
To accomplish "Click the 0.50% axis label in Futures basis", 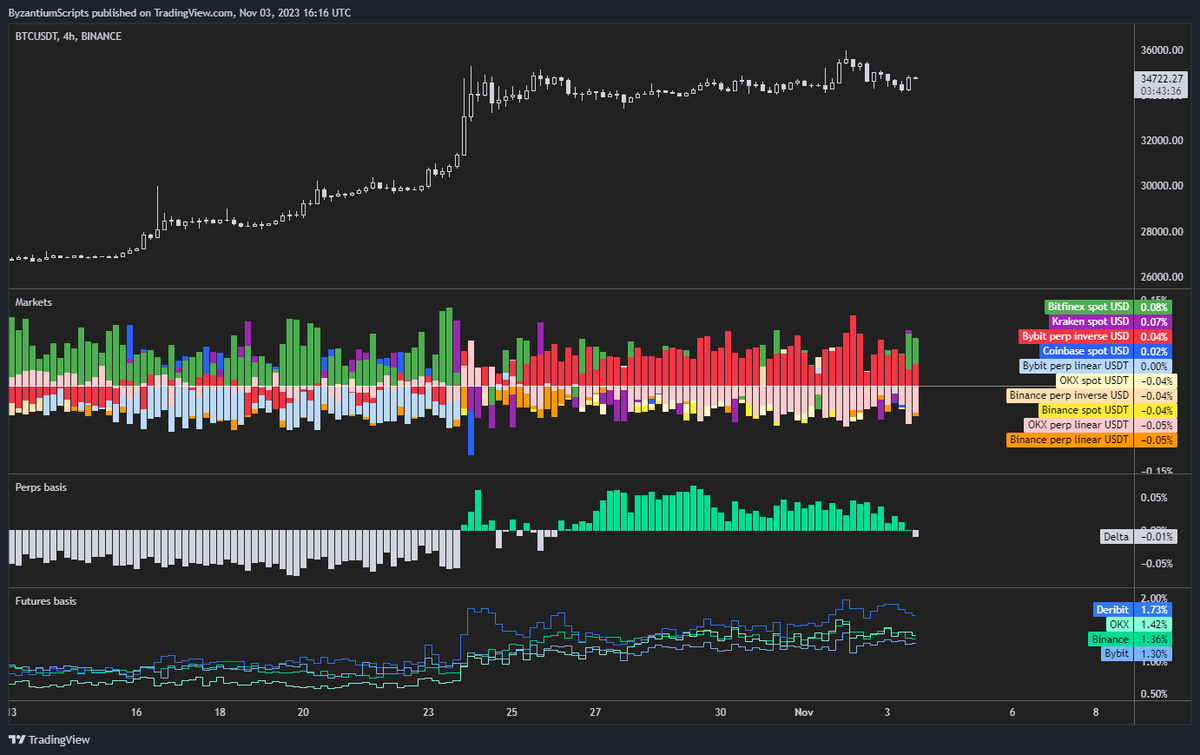I will [x=1154, y=694].
